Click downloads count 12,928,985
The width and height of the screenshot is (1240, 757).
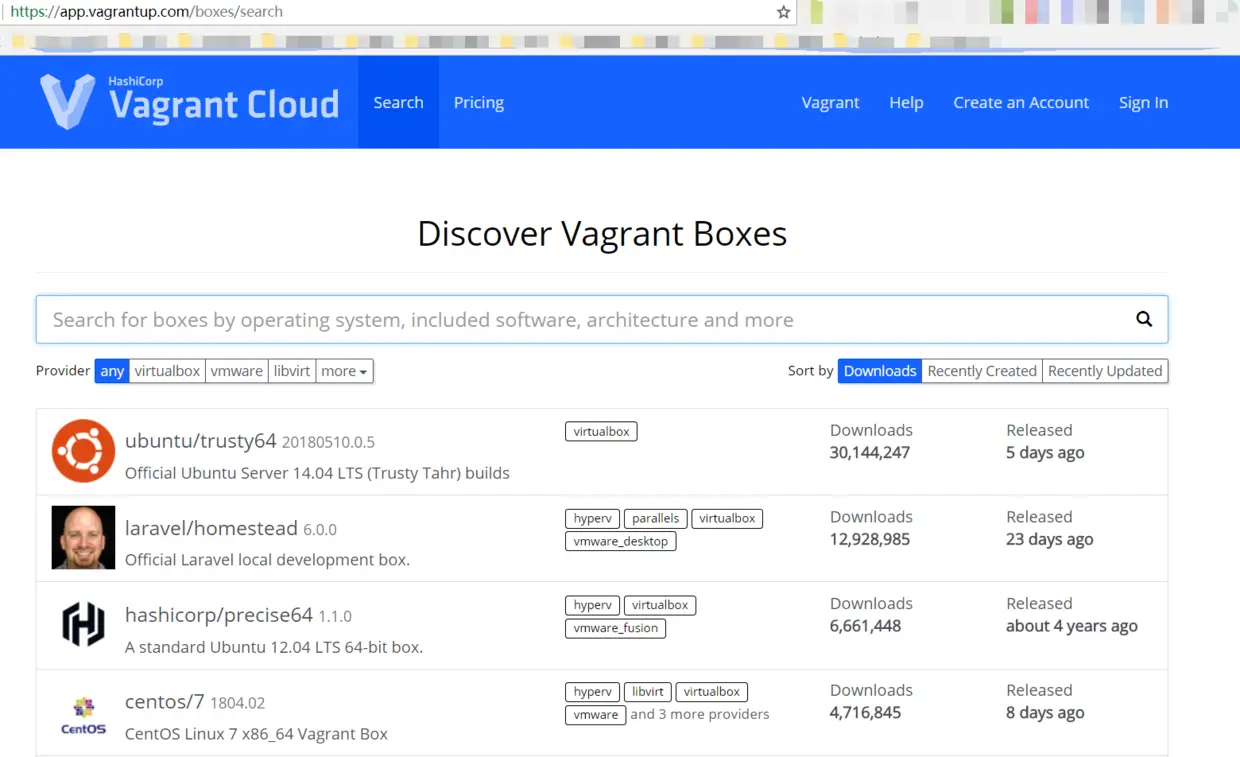point(870,540)
